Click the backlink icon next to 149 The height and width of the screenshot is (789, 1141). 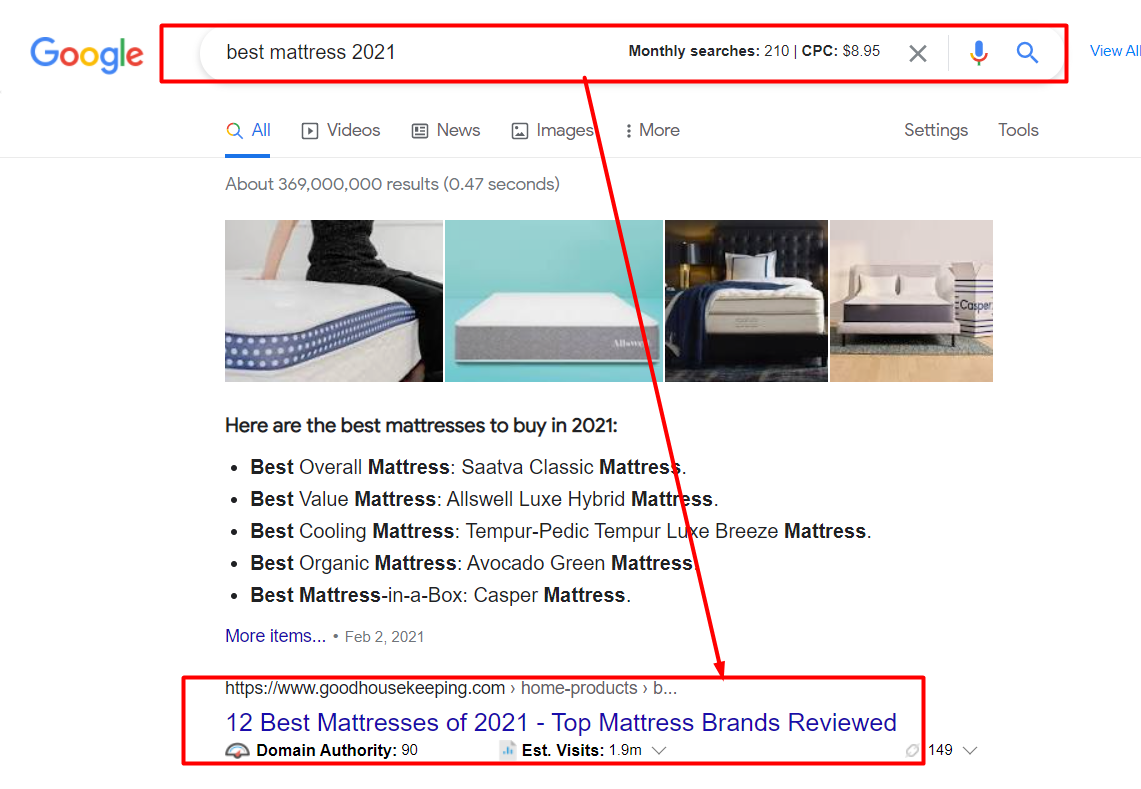click(911, 749)
